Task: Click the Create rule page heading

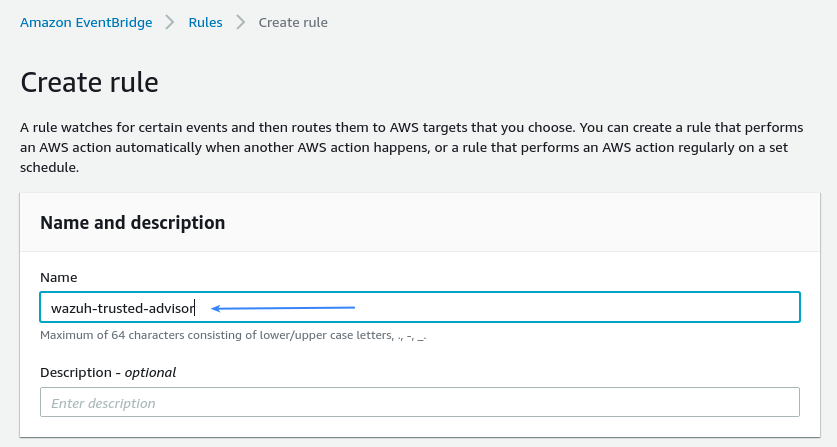Action: coord(89,82)
